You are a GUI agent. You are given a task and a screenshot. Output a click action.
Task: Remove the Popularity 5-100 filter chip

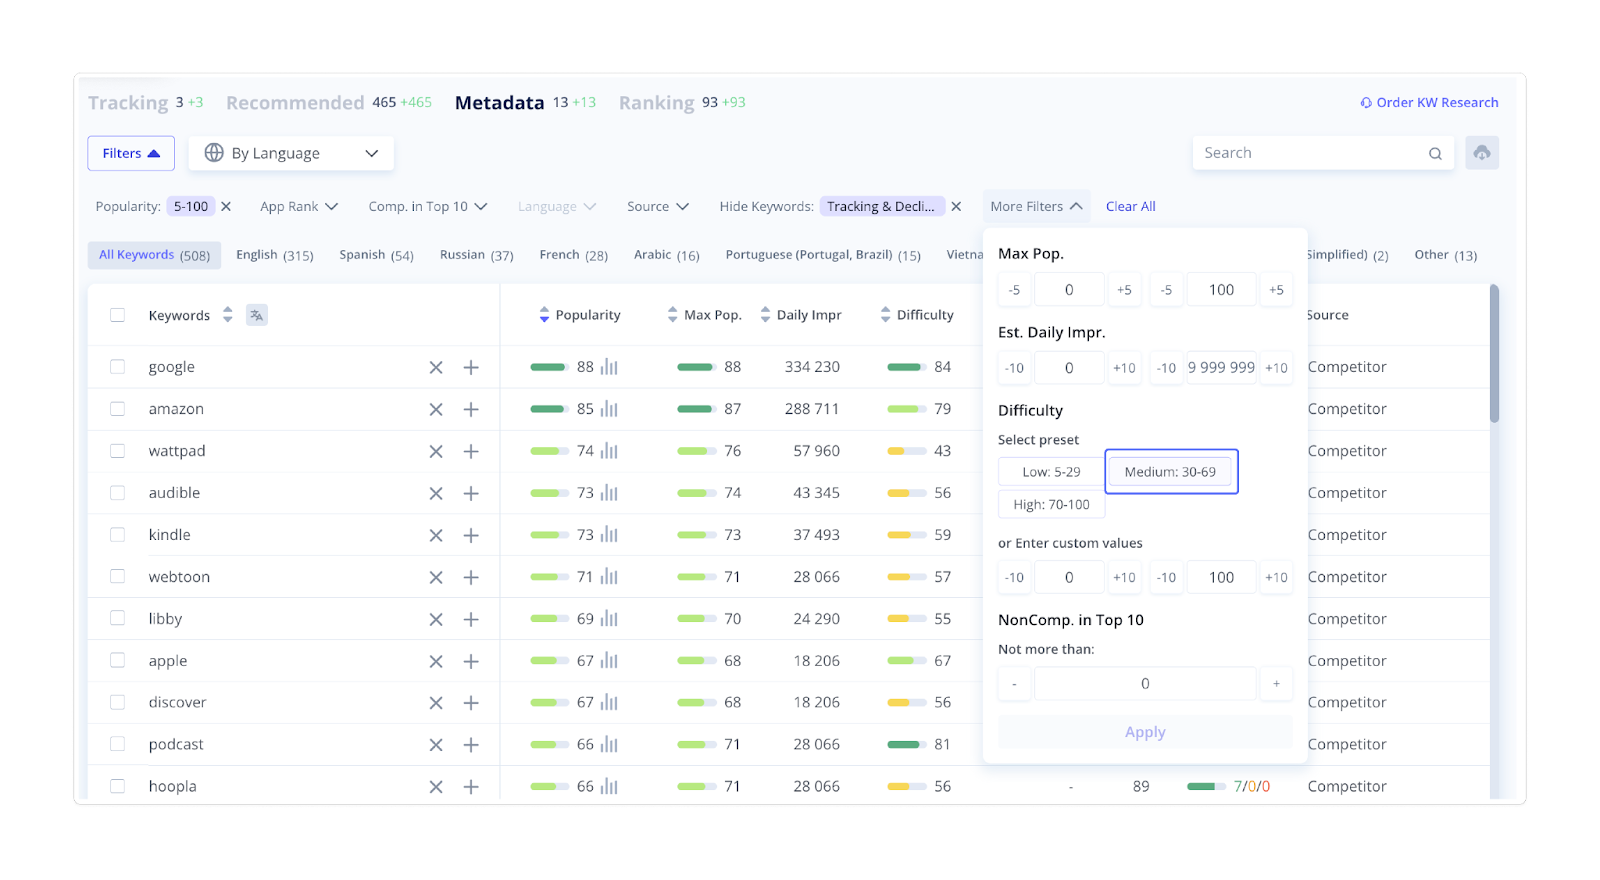pos(226,207)
